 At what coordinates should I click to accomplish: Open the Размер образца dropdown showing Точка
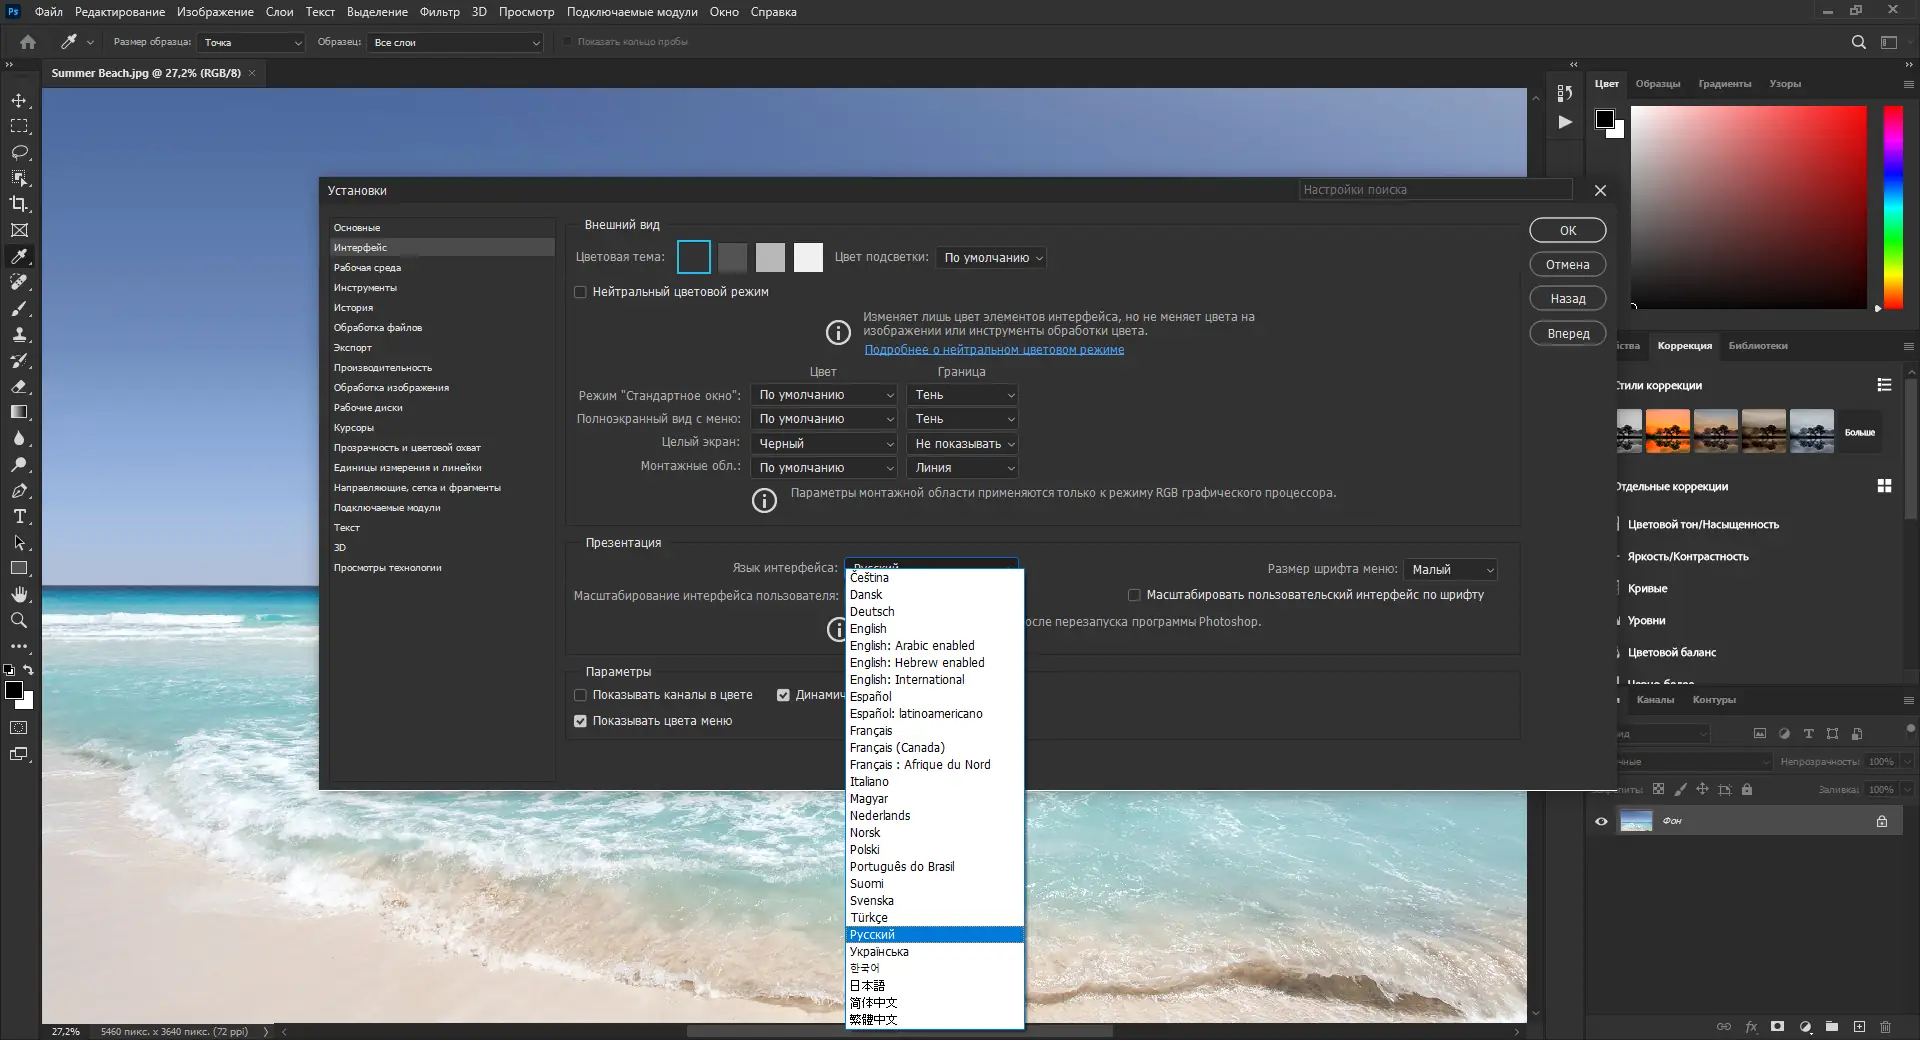251,42
